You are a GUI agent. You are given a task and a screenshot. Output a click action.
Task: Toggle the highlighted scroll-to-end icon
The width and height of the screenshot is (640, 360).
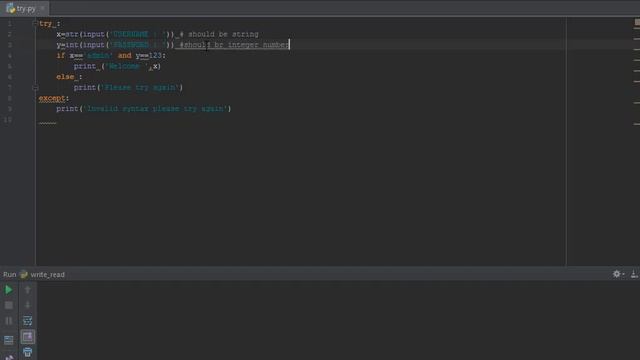[27, 337]
